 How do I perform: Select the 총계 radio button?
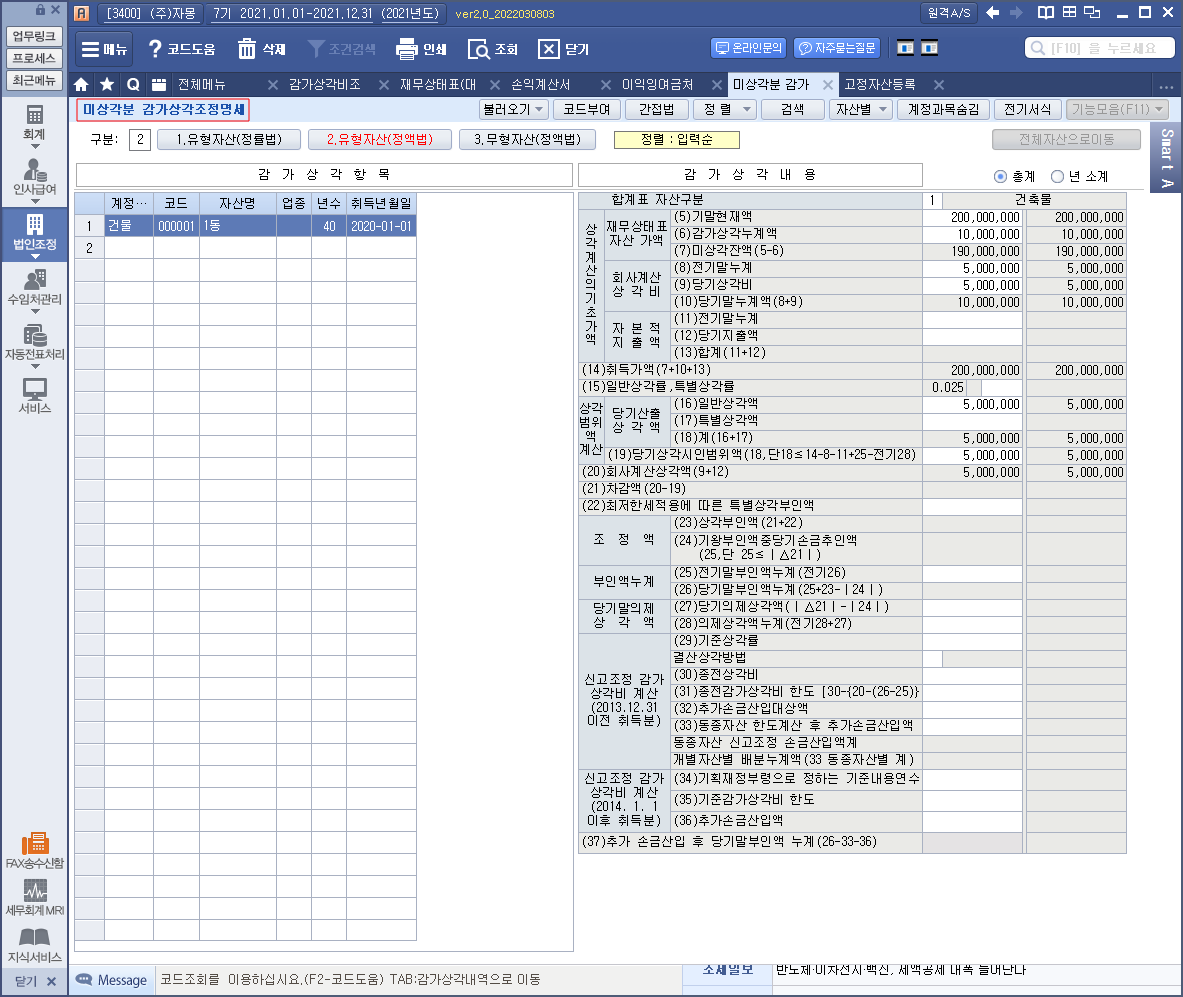(x=1000, y=177)
